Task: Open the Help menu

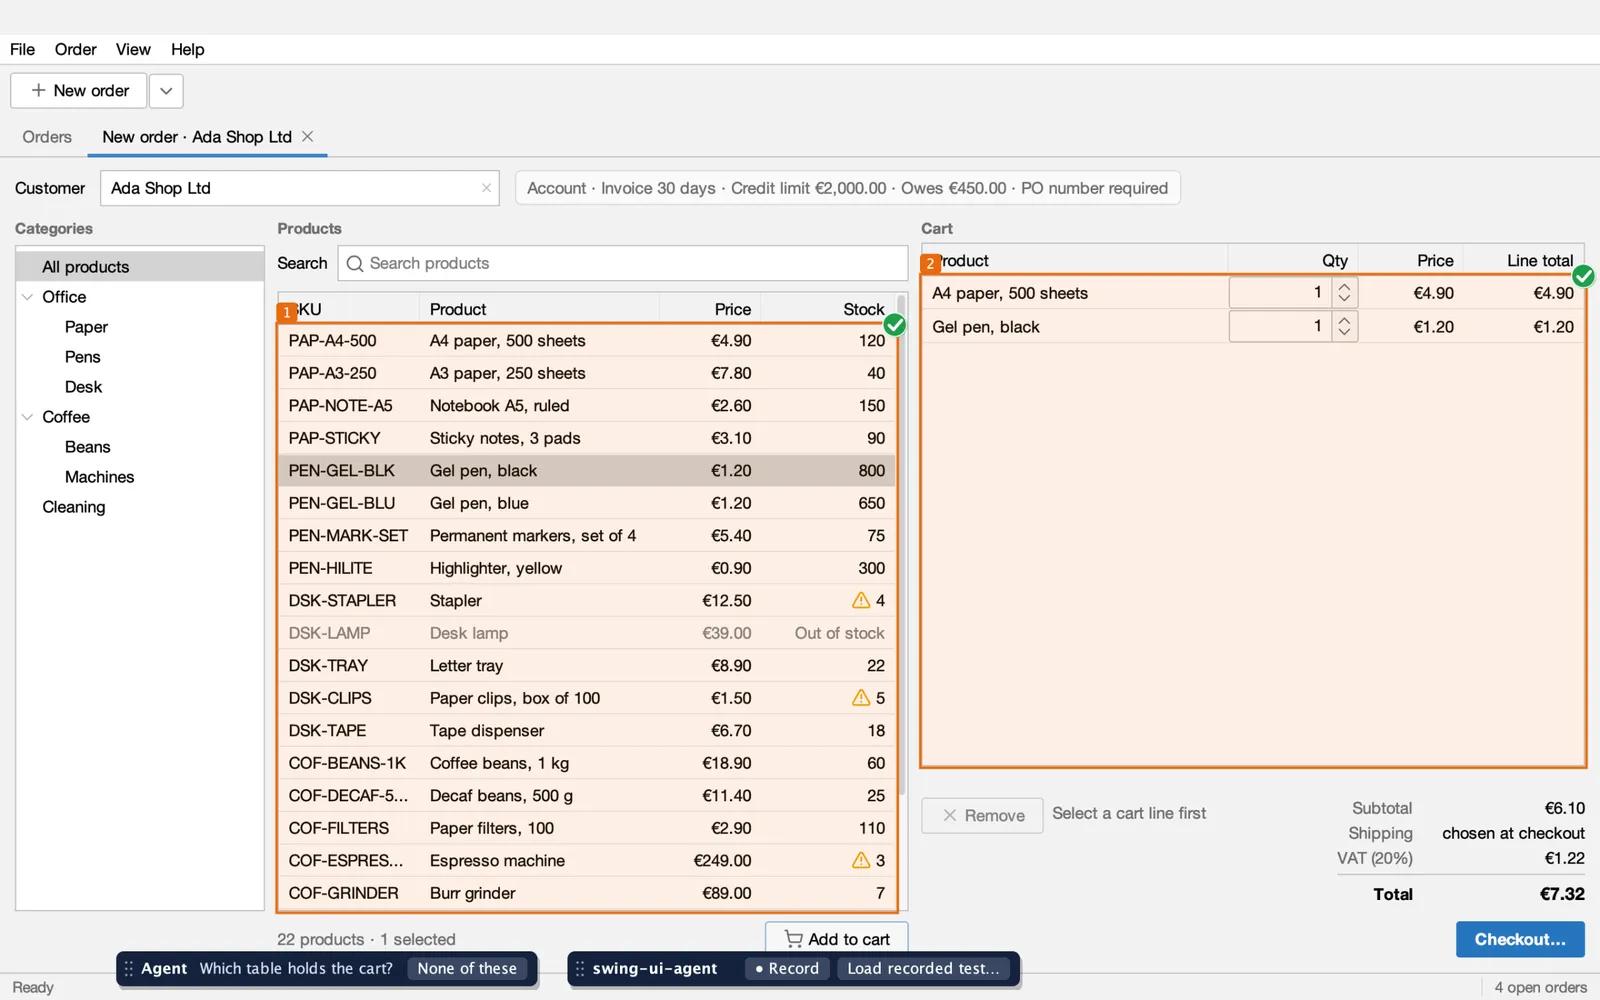Action: [x=187, y=49]
